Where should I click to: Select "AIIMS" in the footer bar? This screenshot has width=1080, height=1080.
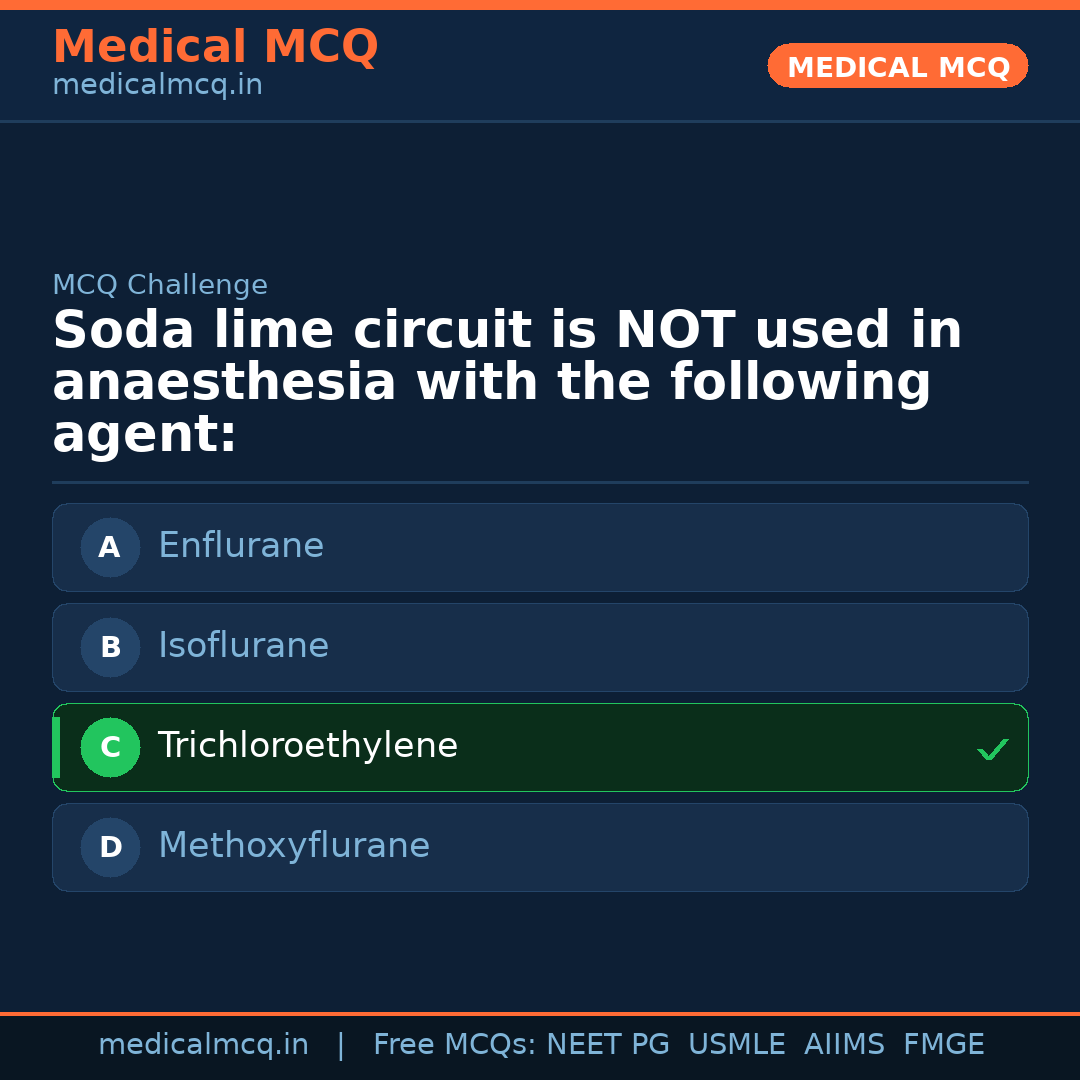coord(844,1045)
